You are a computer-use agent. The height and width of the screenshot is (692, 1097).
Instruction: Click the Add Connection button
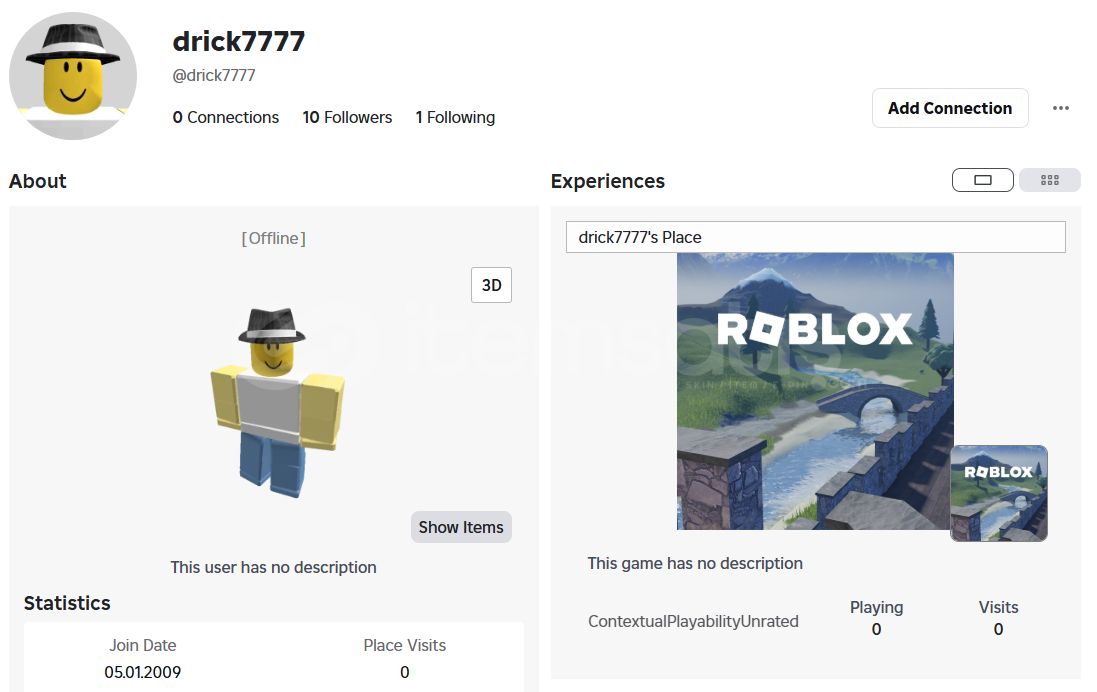click(949, 108)
